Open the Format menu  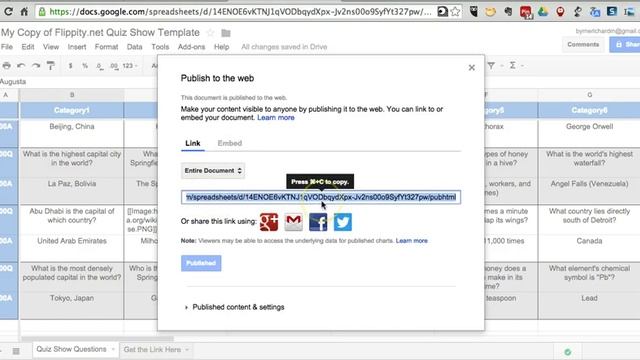(106, 47)
